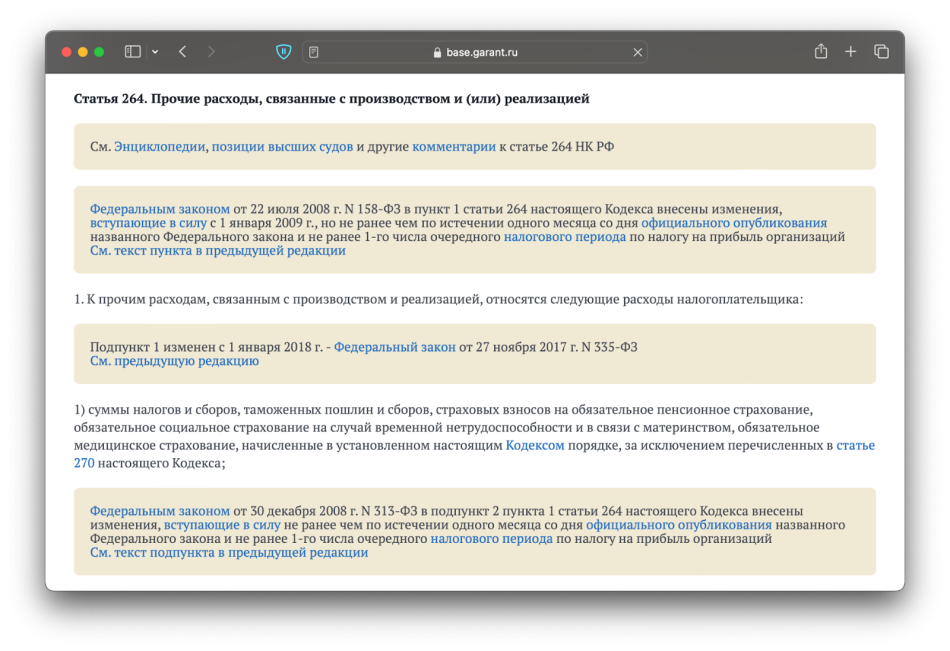Open комментарии to article 264
This screenshot has height=651, width=950.
coord(454,147)
